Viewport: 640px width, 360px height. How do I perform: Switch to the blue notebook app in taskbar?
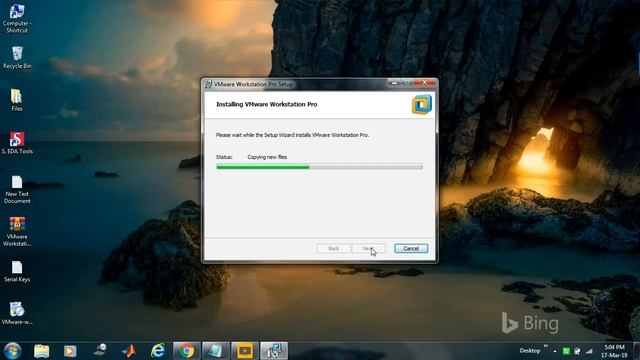point(216,351)
